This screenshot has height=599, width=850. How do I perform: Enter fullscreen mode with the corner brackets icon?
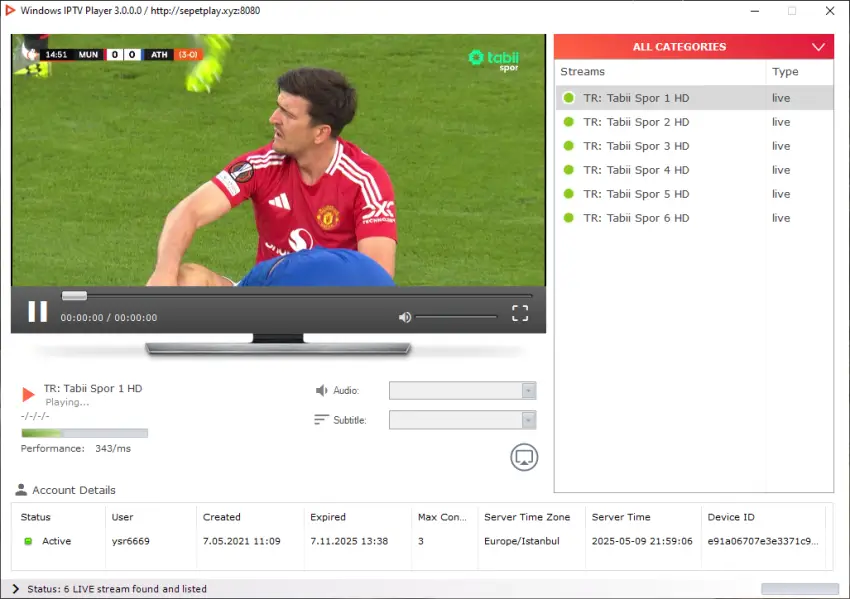(x=520, y=313)
